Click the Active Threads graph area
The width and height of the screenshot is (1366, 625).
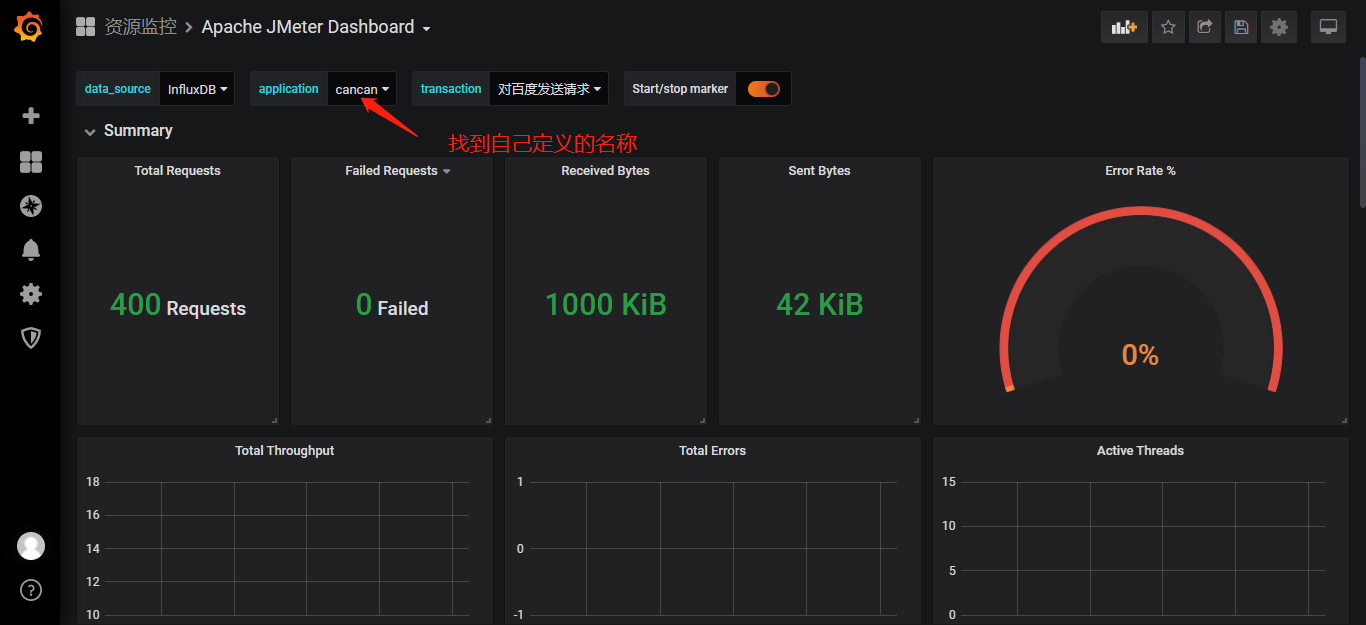click(1141, 548)
